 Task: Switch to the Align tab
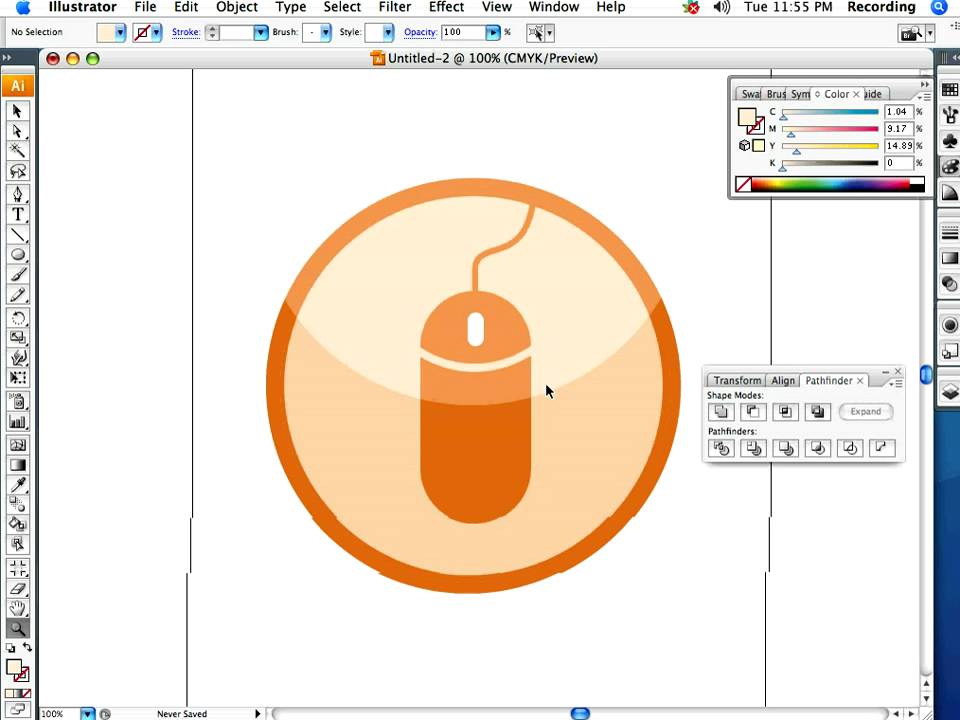783,380
